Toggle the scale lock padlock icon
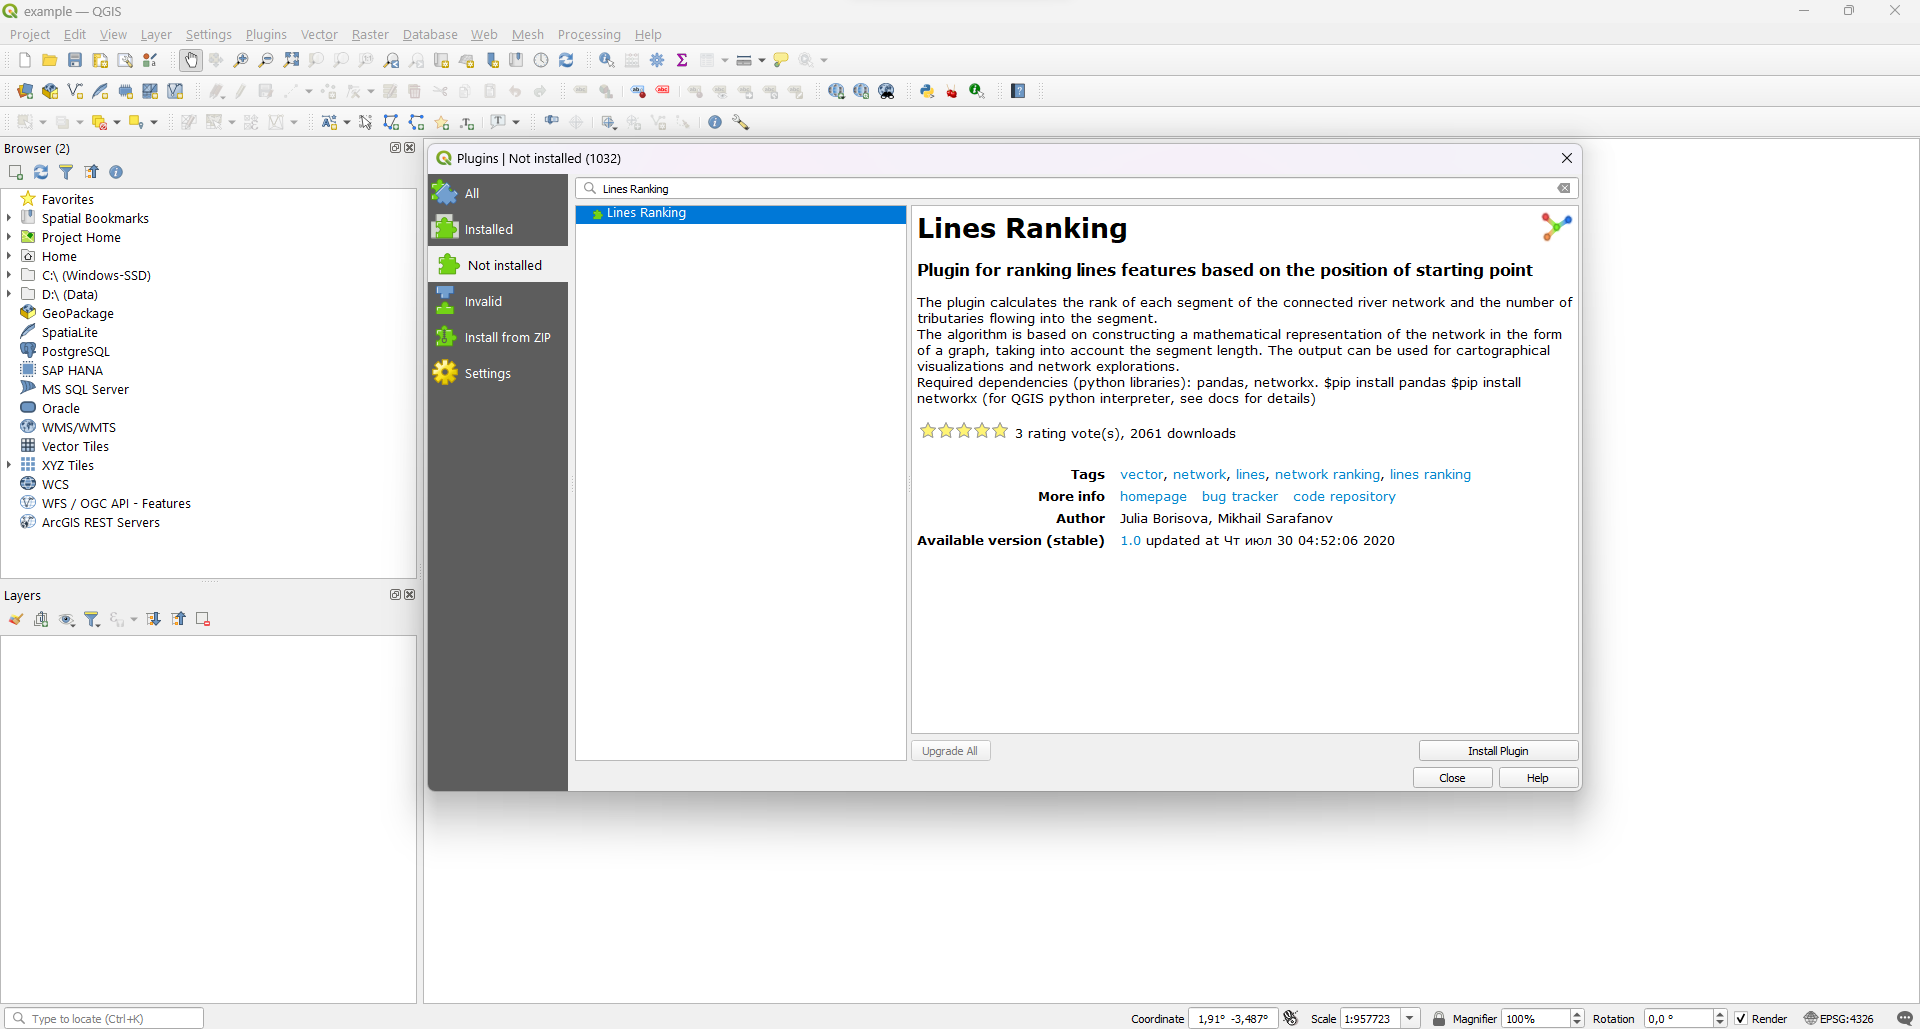Viewport: 1920px width, 1029px height. [x=1439, y=1018]
